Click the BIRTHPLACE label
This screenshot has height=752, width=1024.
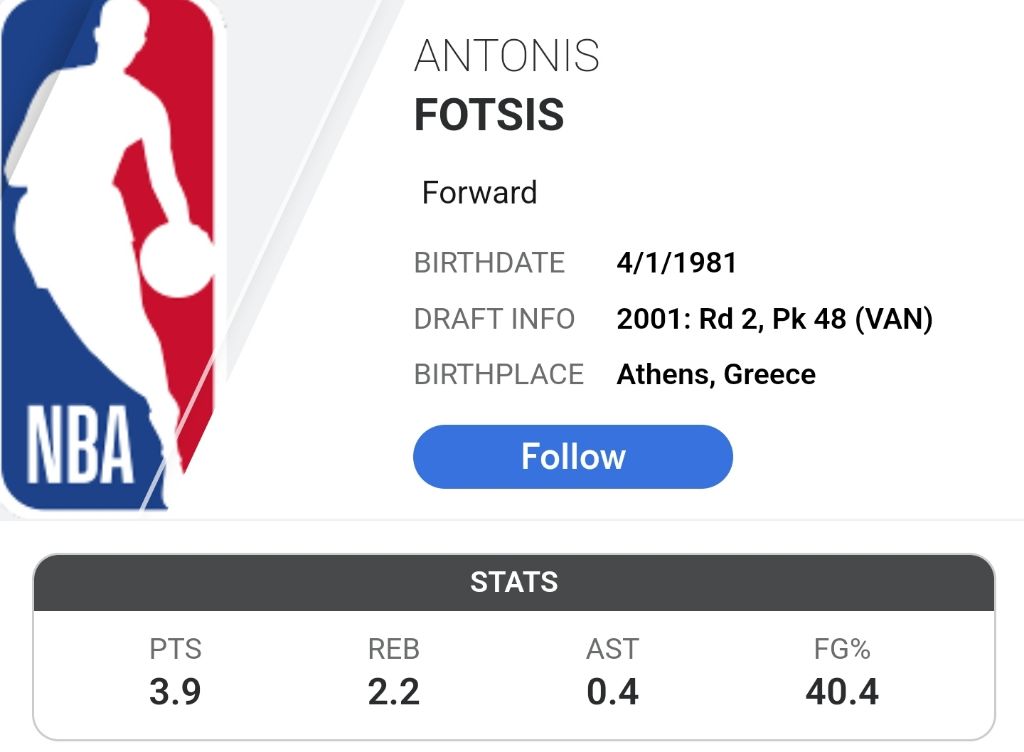tap(498, 374)
